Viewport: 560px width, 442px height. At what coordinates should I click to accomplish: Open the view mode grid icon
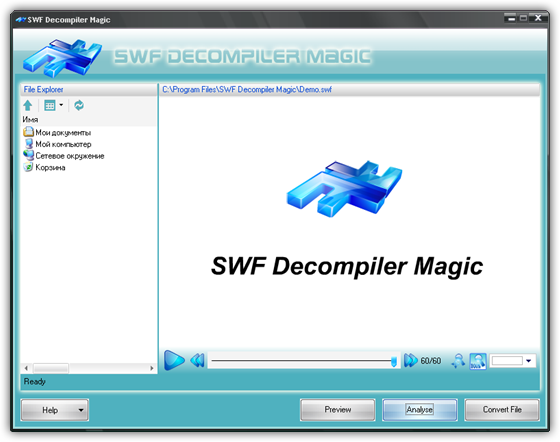pyautogui.click(x=50, y=105)
